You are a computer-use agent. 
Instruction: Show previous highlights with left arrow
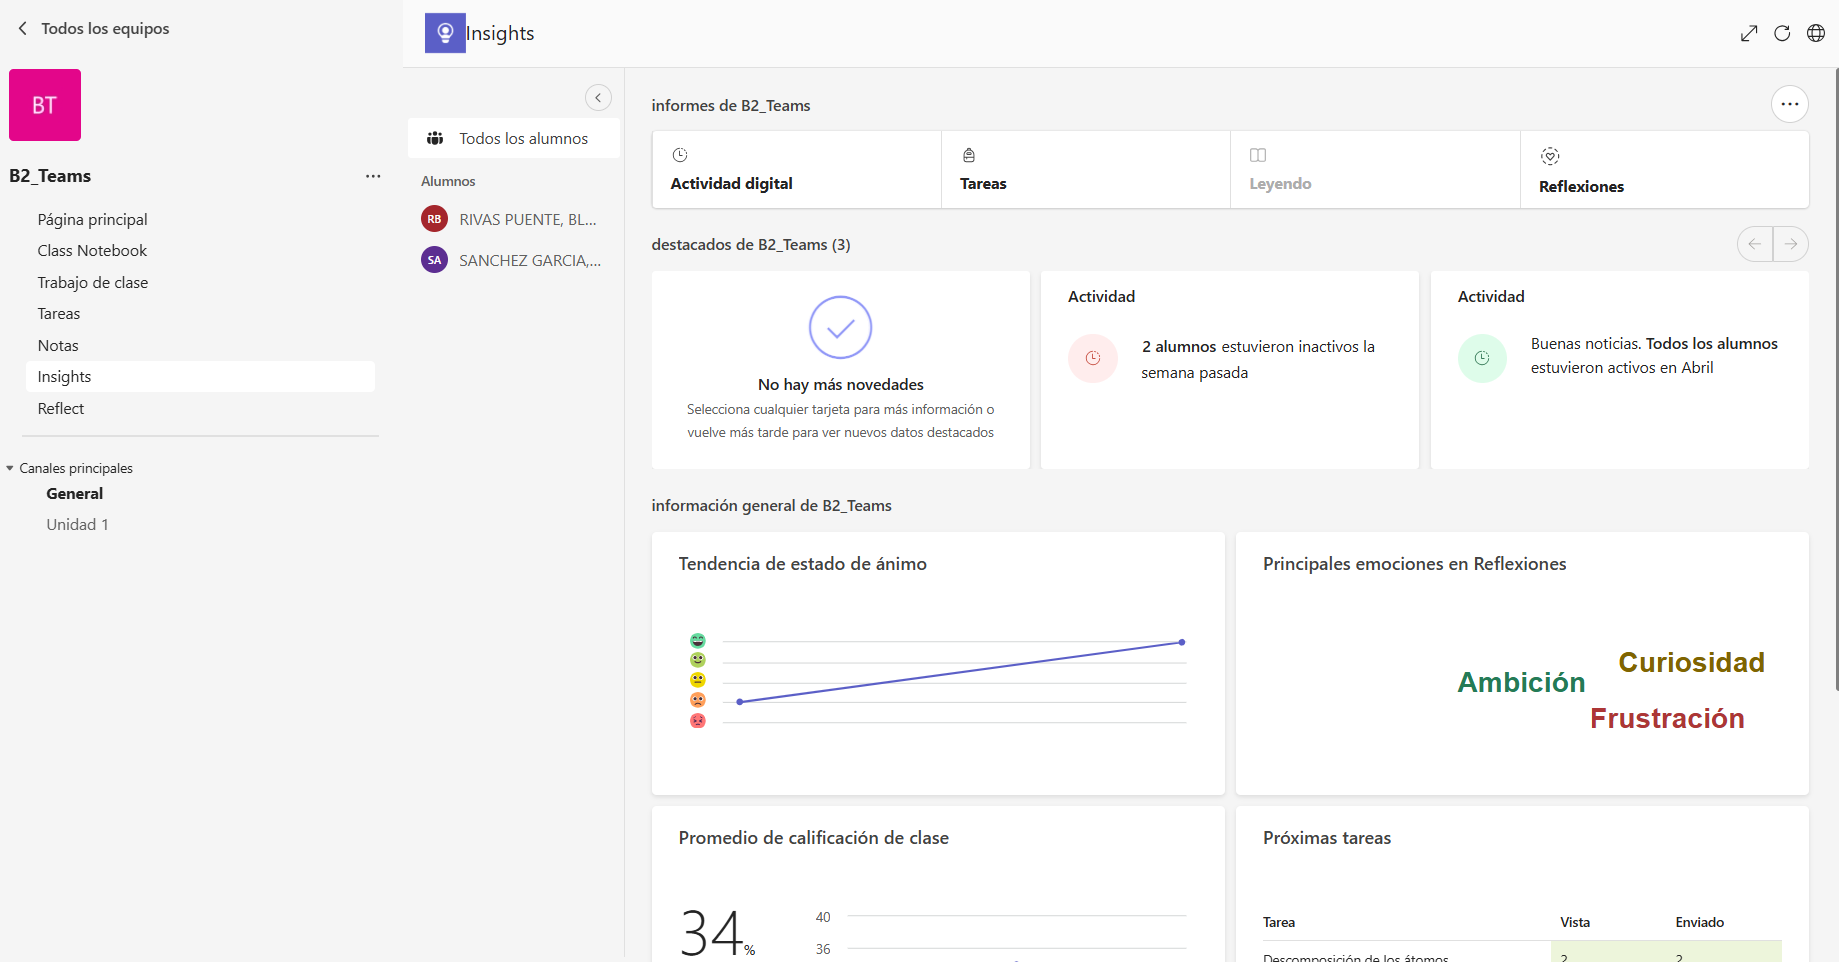(x=1755, y=244)
